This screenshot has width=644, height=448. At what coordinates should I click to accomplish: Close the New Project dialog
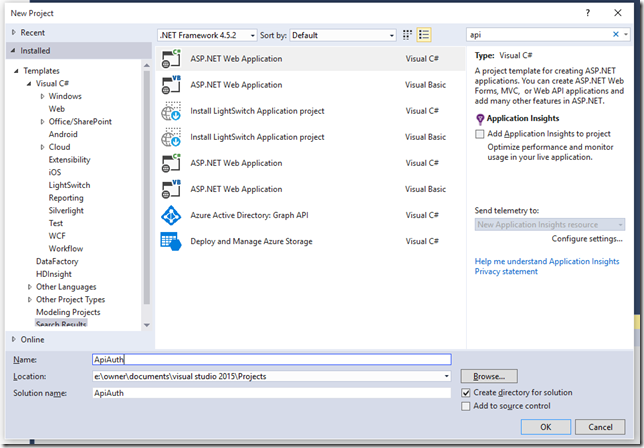618,13
